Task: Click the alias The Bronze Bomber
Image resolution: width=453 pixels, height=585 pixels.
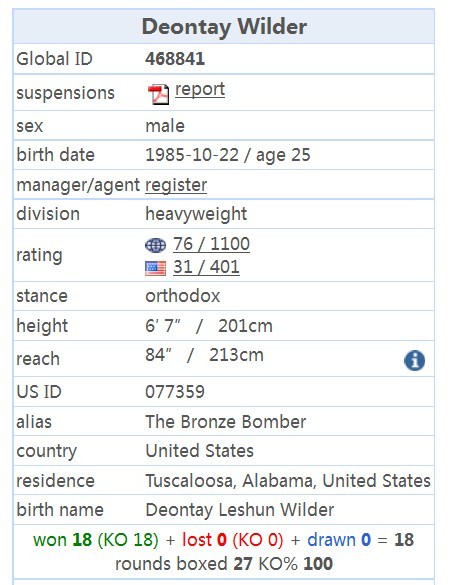Action: click(x=226, y=422)
